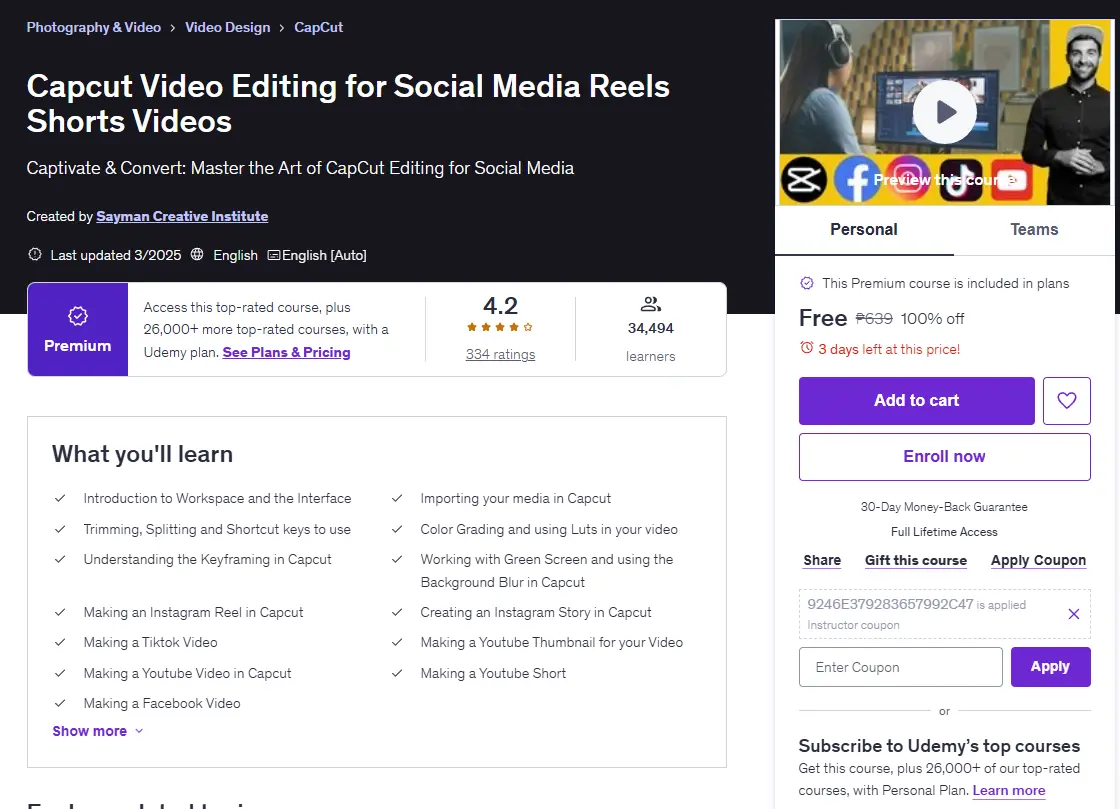This screenshot has height=809, width=1120.
Task: Click Gift this course
Action: [x=916, y=561]
